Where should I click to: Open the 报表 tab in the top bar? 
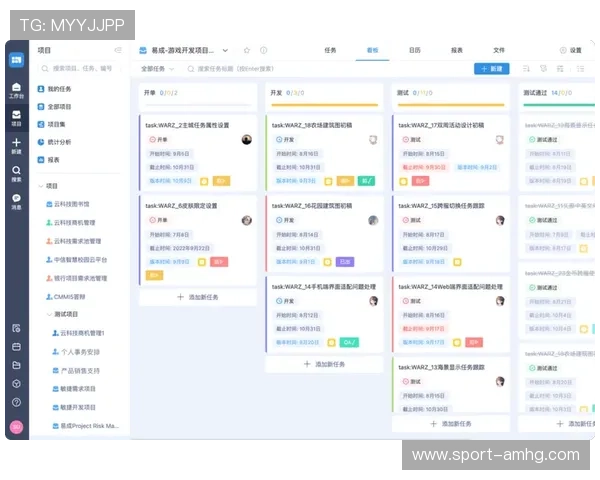(x=457, y=50)
